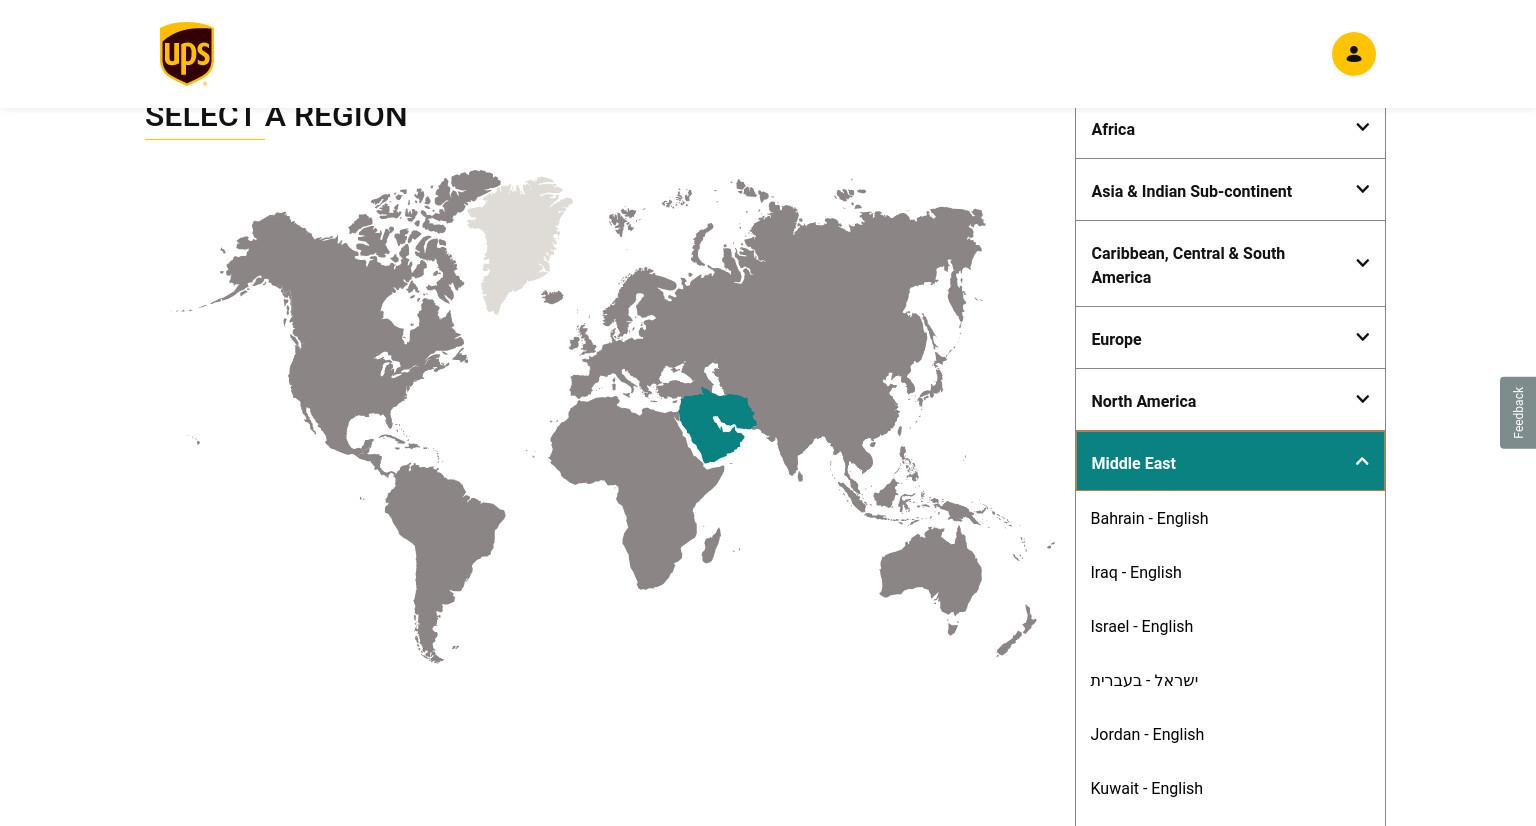Expand Europe with its chevron arrow
Screen dimensions: 1536x826
(x=1362, y=338)
